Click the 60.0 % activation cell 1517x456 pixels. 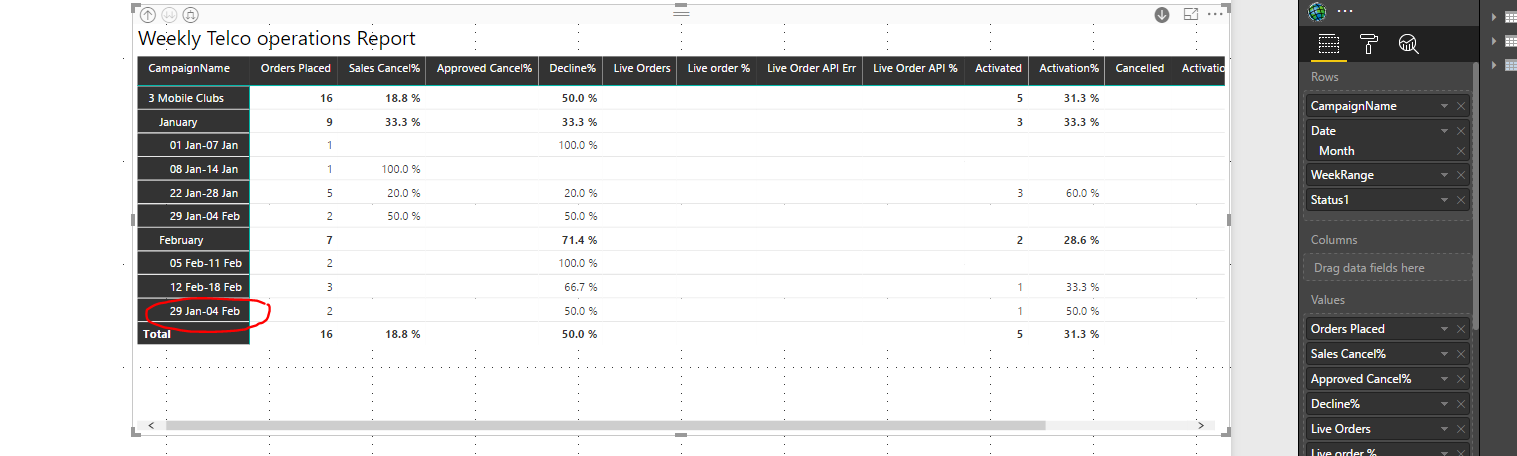[x=1082, y=193]
